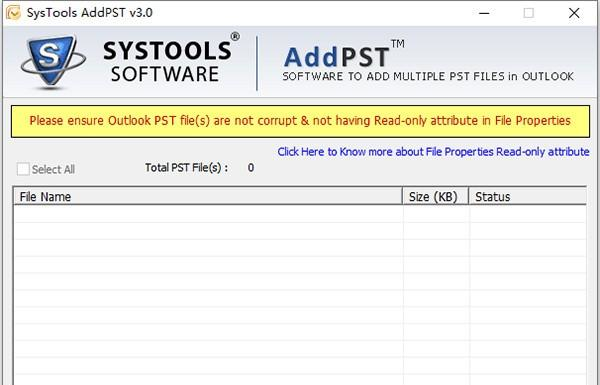Sort by the Size (KB) column header
The image size is (600, 385).
[x=435, y=196]
